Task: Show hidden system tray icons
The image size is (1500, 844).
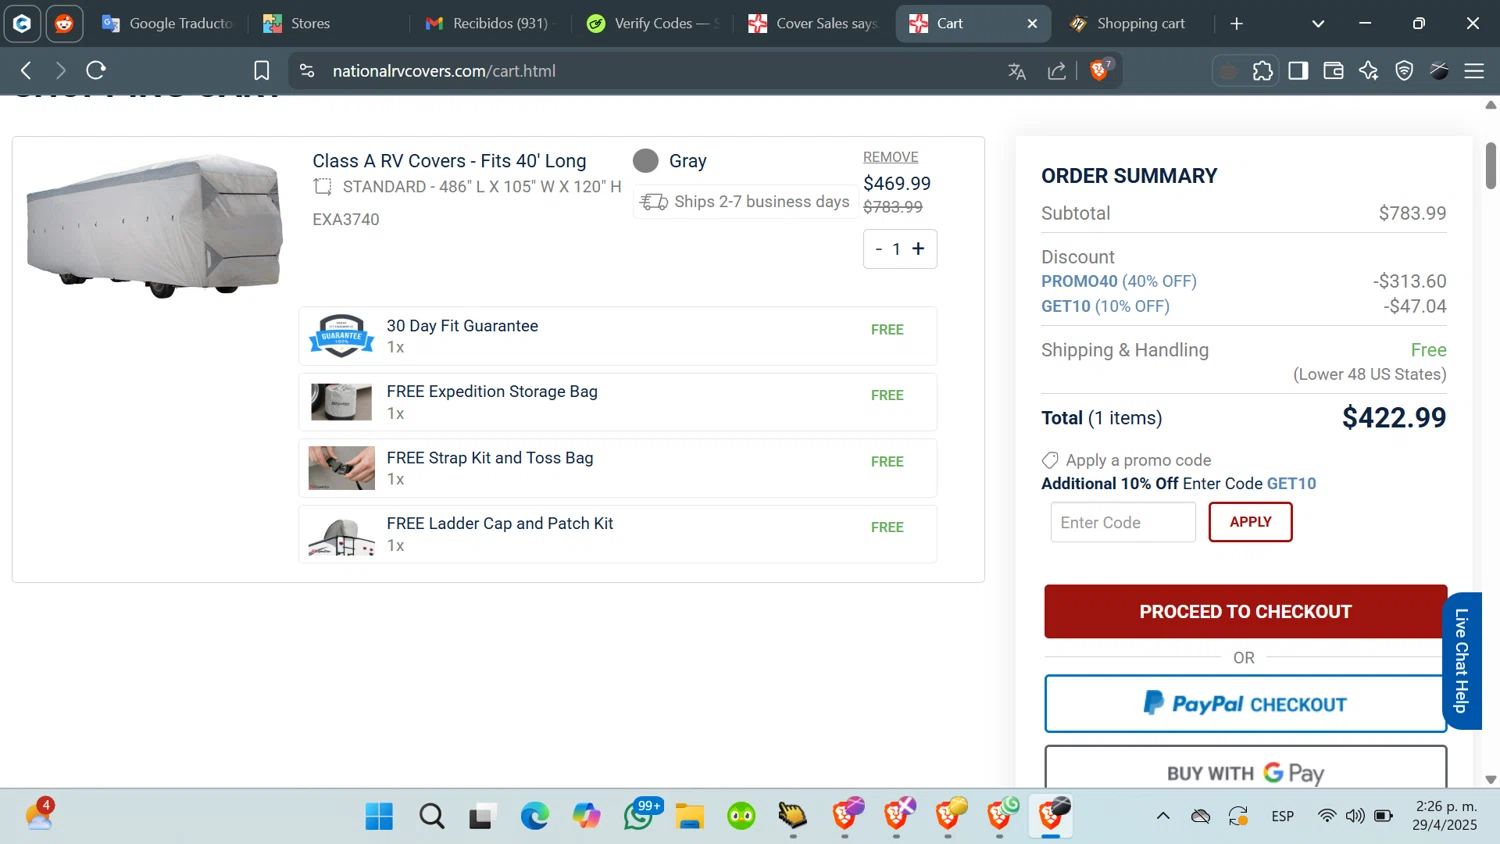Action: 1163,816
